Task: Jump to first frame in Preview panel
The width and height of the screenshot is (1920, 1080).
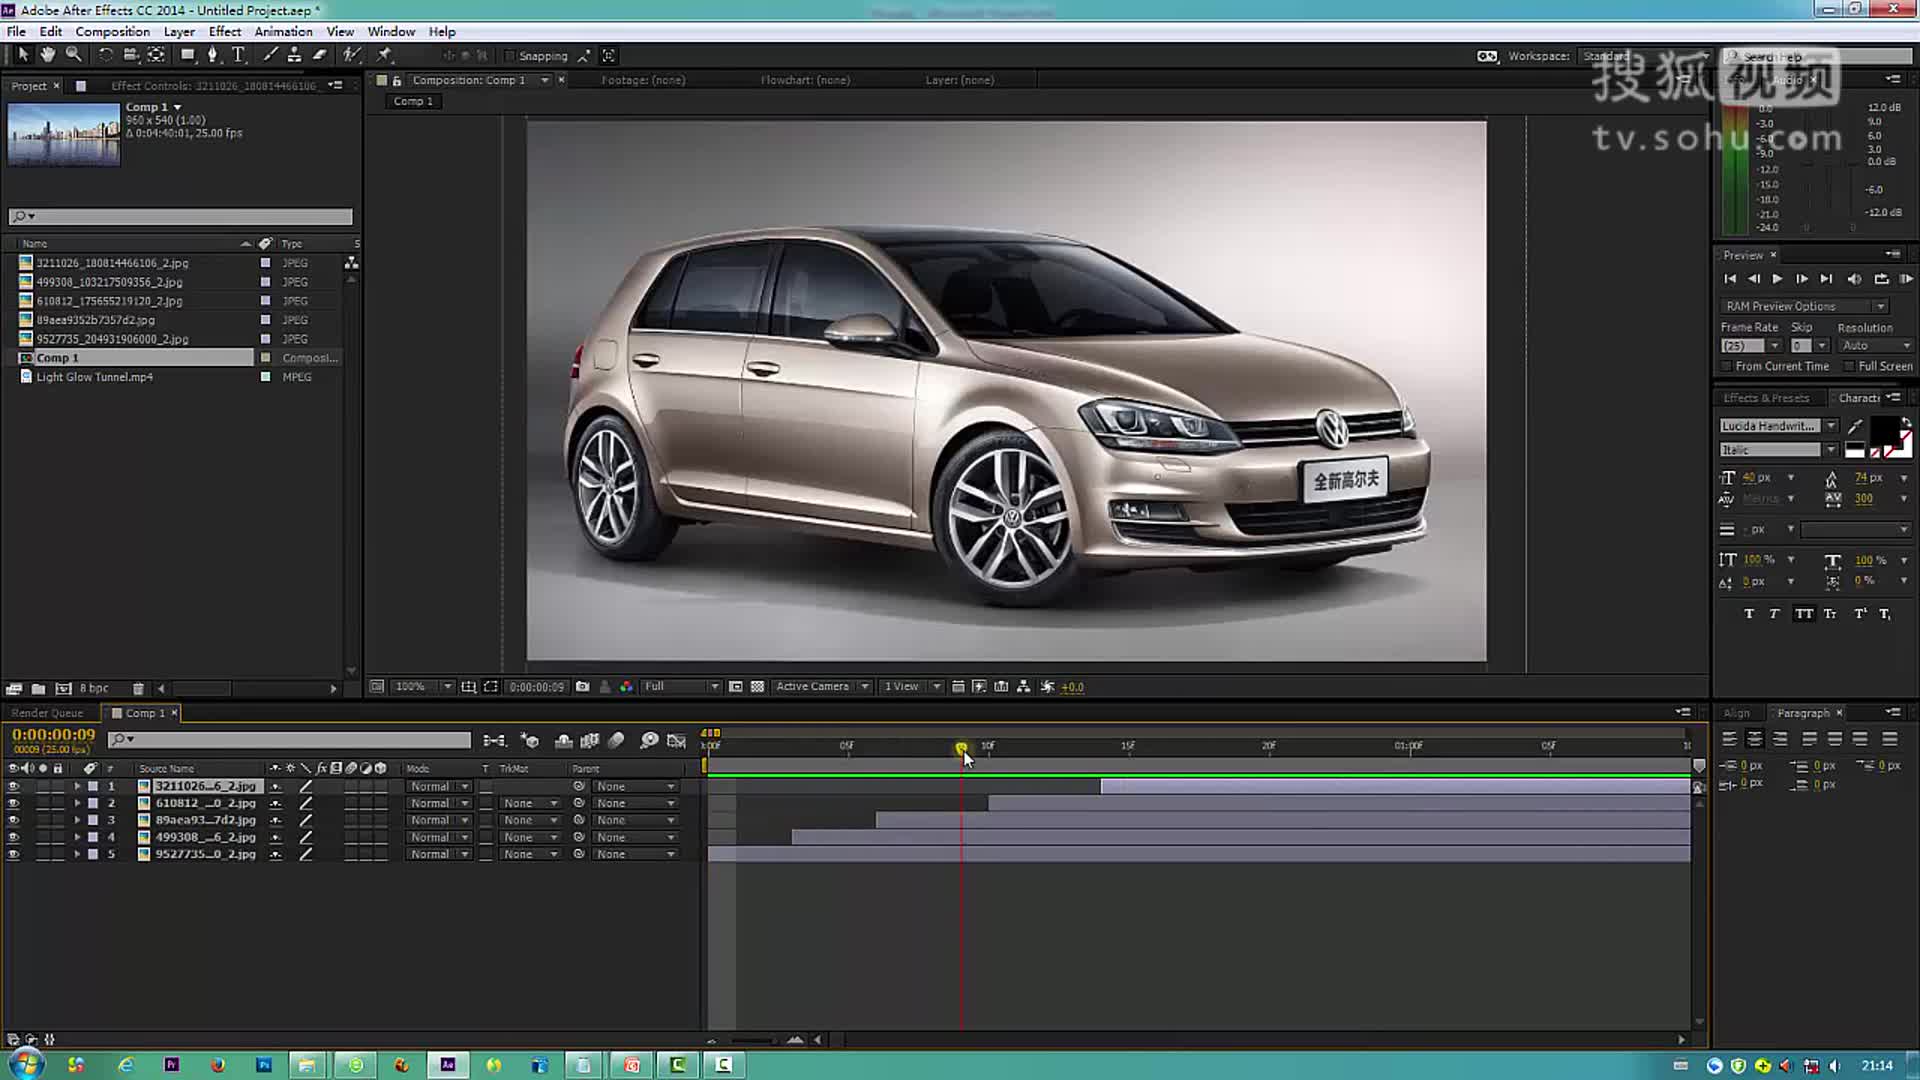Action: pyautogui.click(x=1730, y=279)
